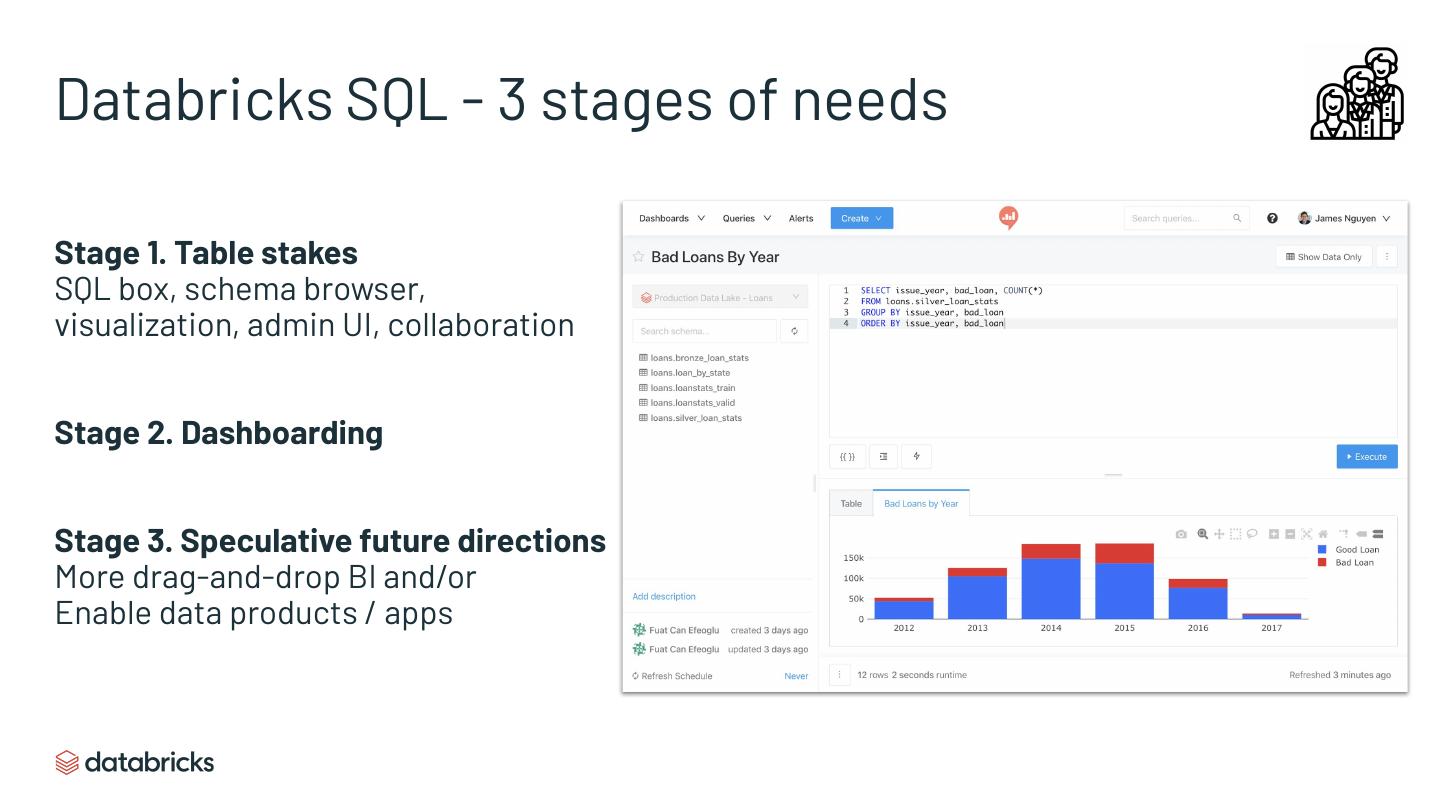Open the Queries dropdown menu

(747, 218)
